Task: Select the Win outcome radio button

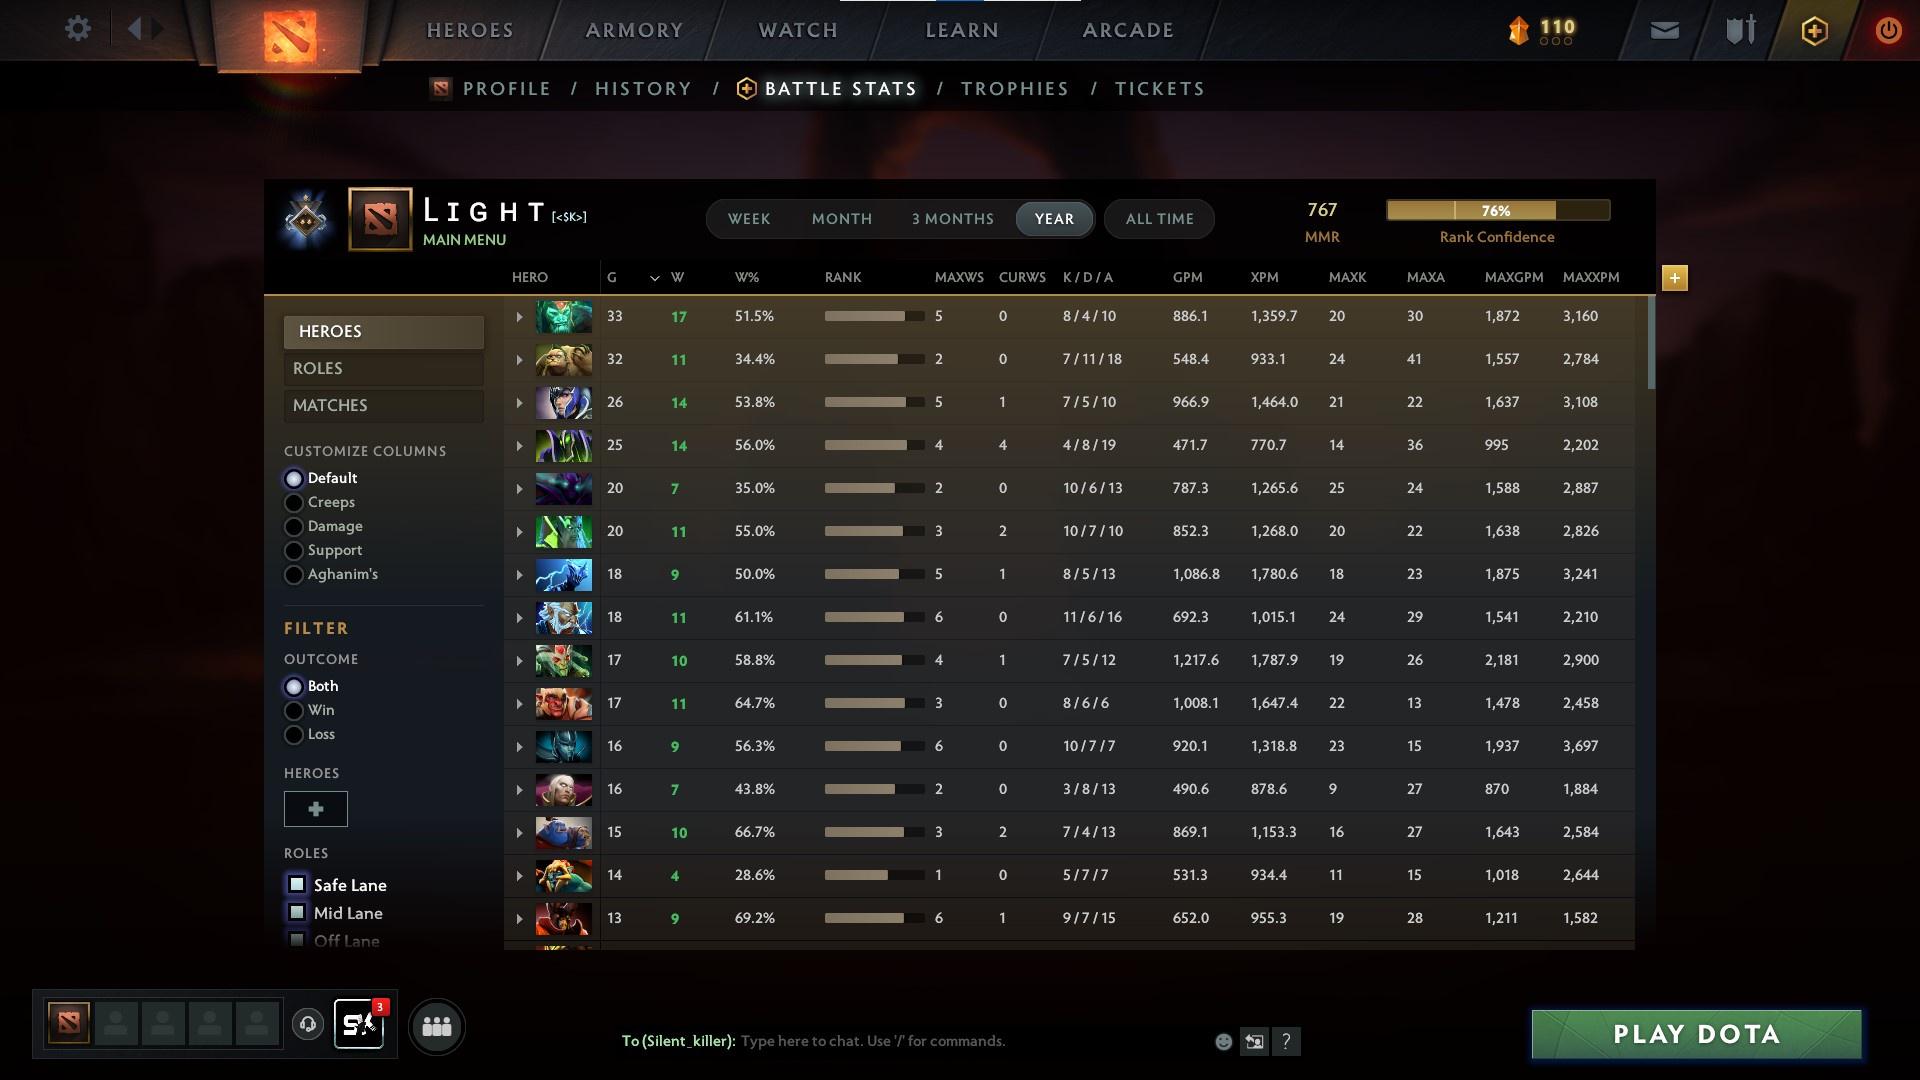Action: 294,710
